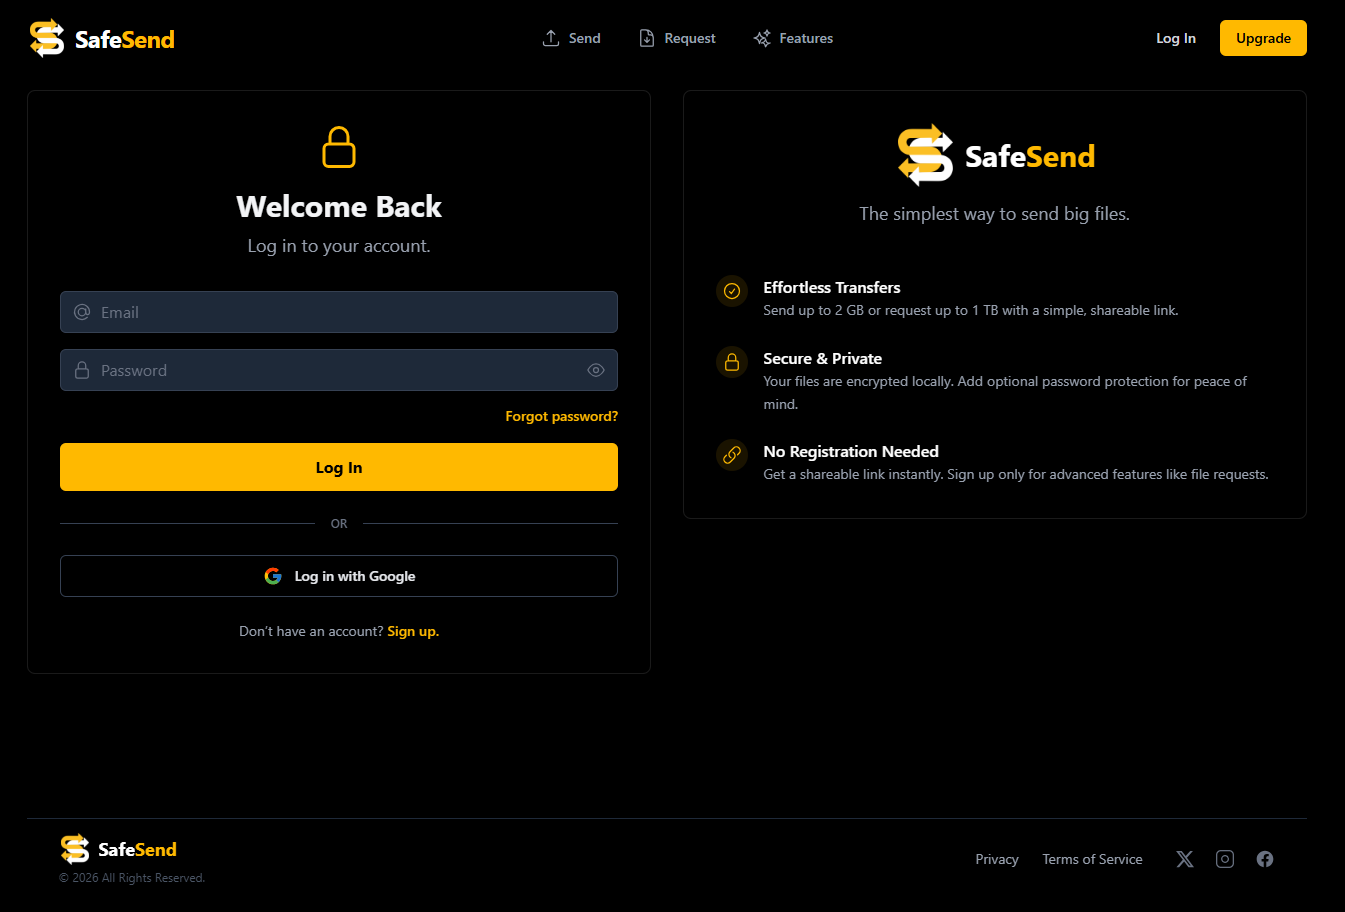Open Terms of Service in footer
Image resolution: width=1345 pixels, height=912 pixels.
[x=1092, y=859]
